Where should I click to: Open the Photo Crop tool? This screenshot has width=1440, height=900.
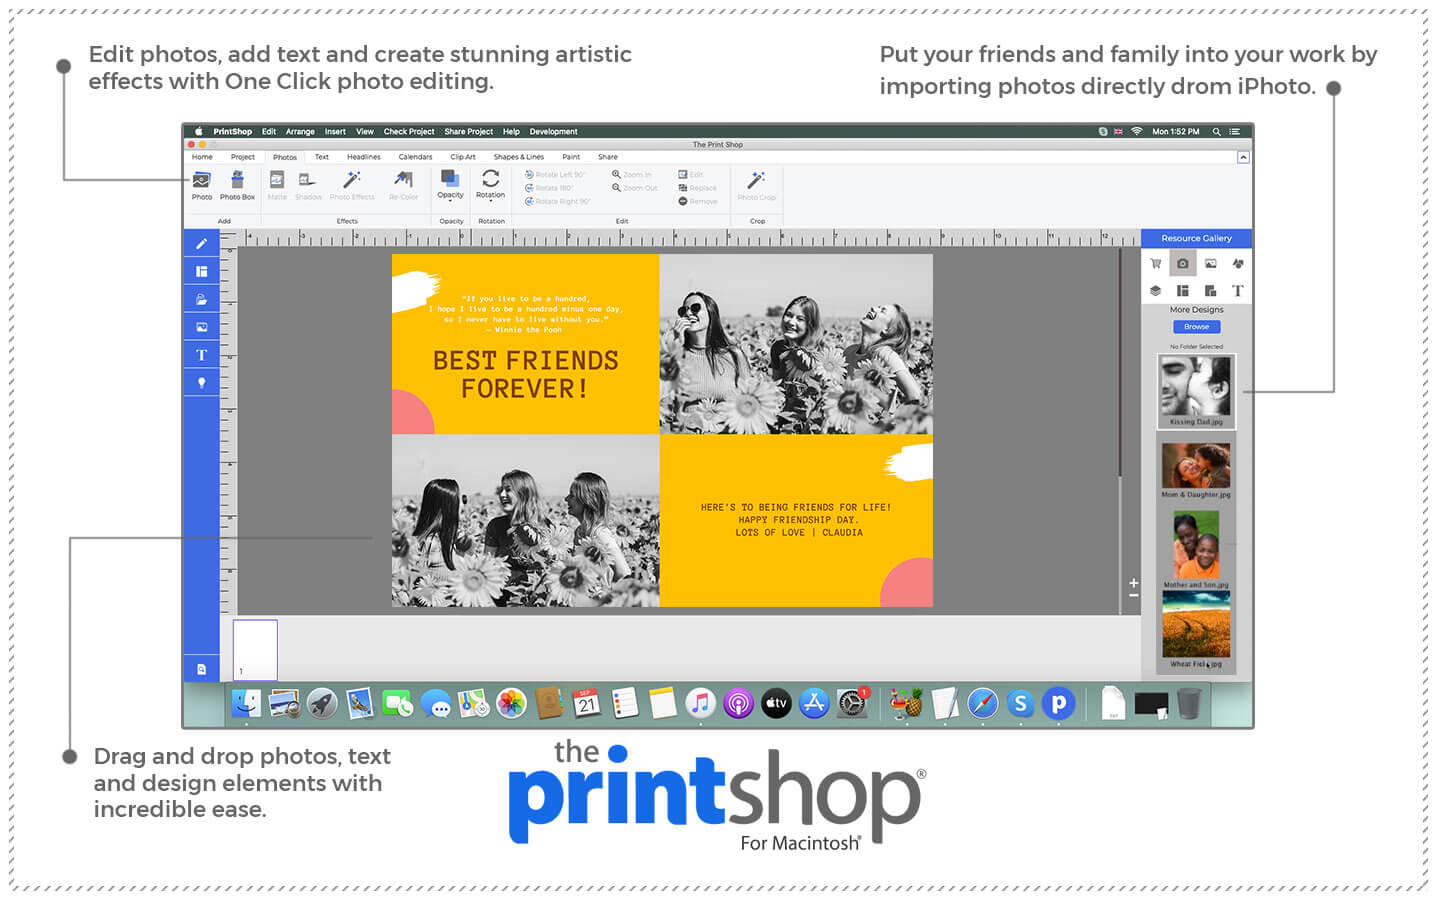coord(756,185)
